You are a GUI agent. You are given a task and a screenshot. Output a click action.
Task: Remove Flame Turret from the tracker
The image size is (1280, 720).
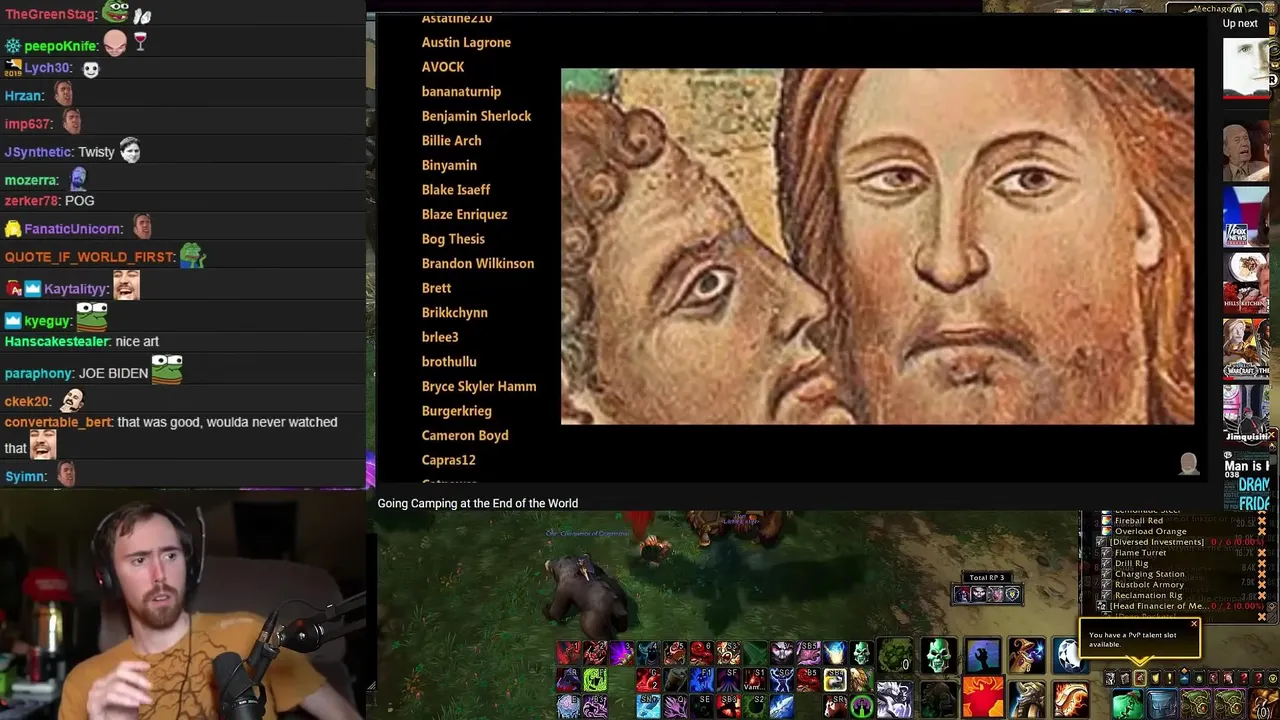click(x=1262, y=553)
